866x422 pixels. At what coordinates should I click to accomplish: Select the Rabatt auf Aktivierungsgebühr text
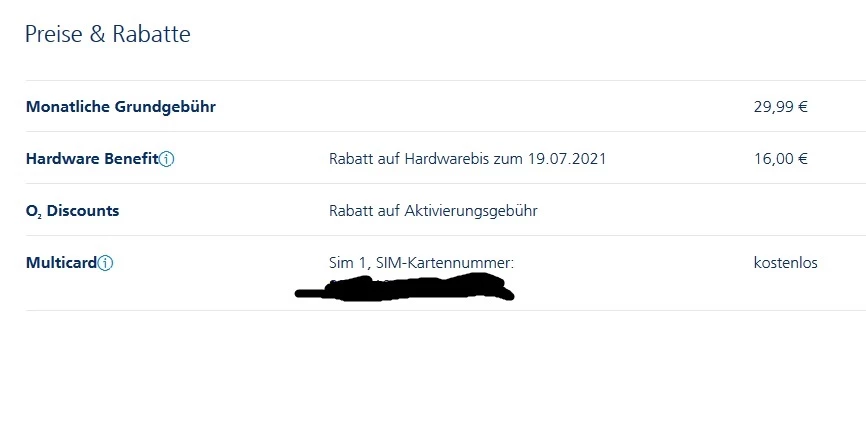433,211
